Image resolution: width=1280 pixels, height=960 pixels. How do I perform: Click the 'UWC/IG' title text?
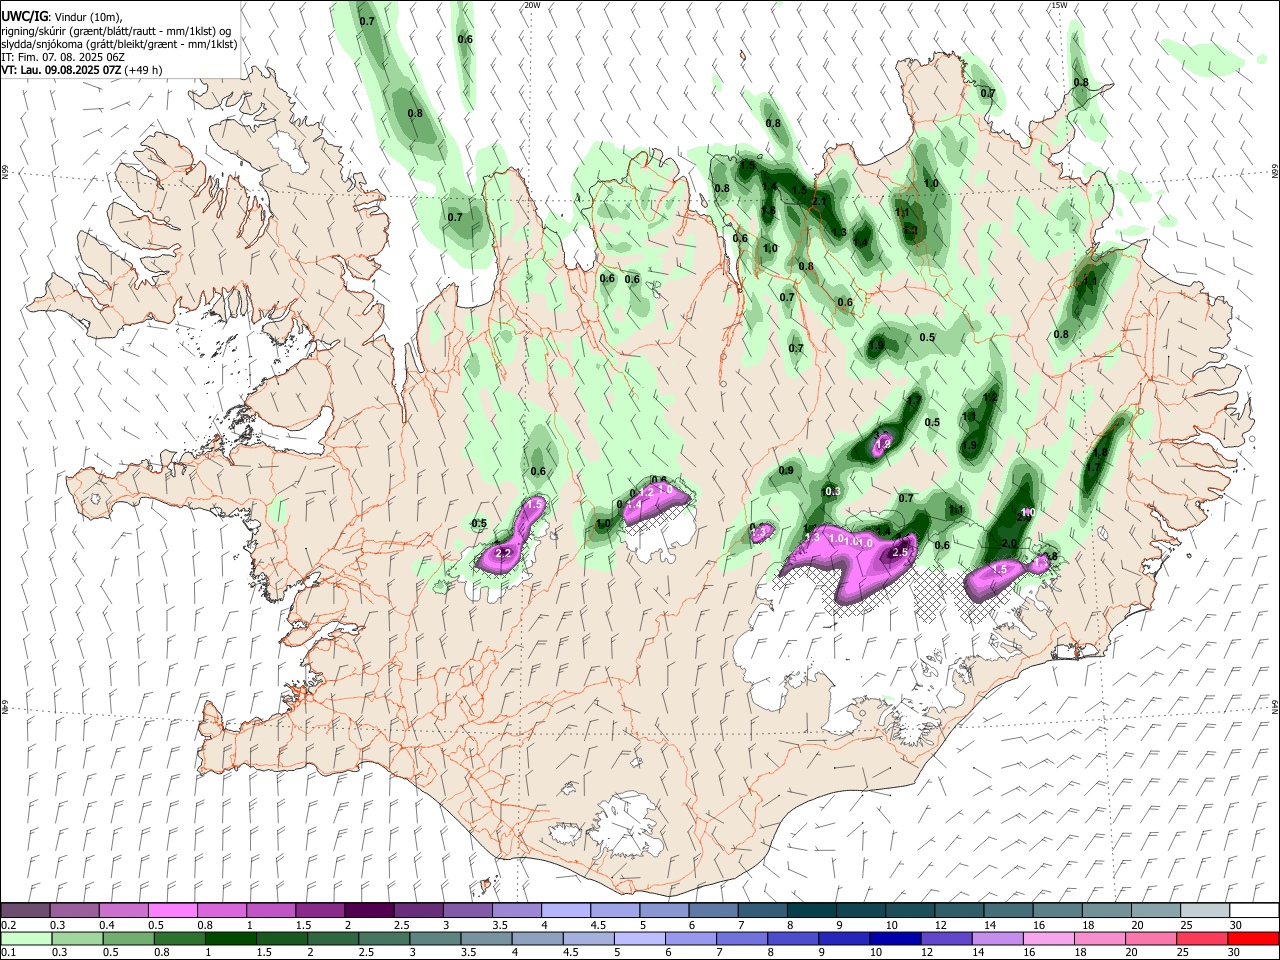[x=25, y=17]
